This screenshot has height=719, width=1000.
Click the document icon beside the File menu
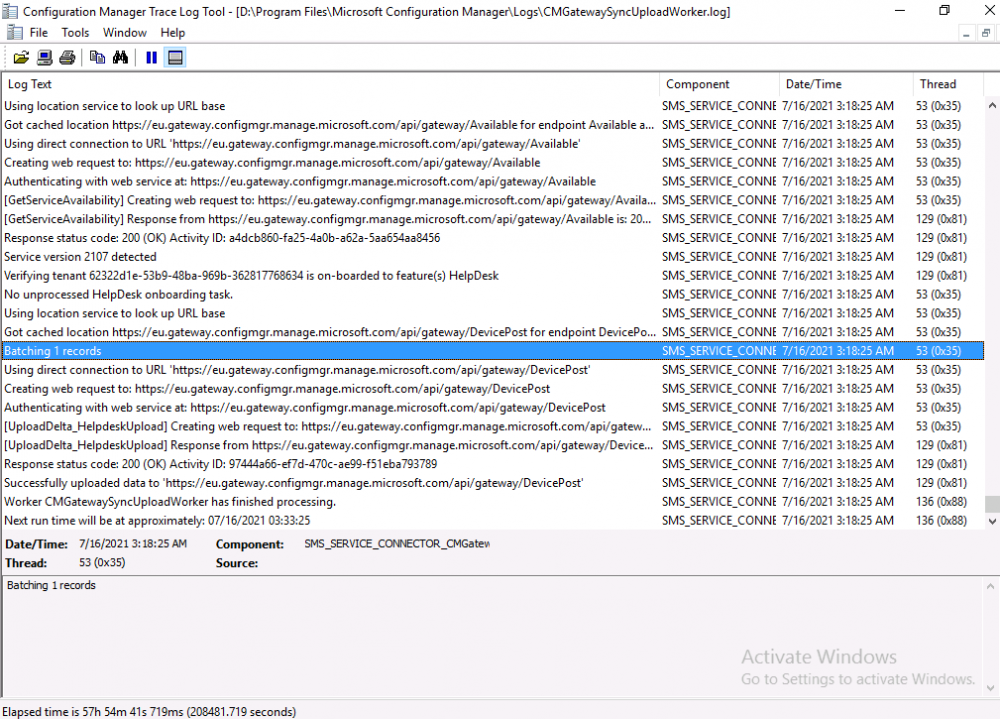click(x=15, y=33)
